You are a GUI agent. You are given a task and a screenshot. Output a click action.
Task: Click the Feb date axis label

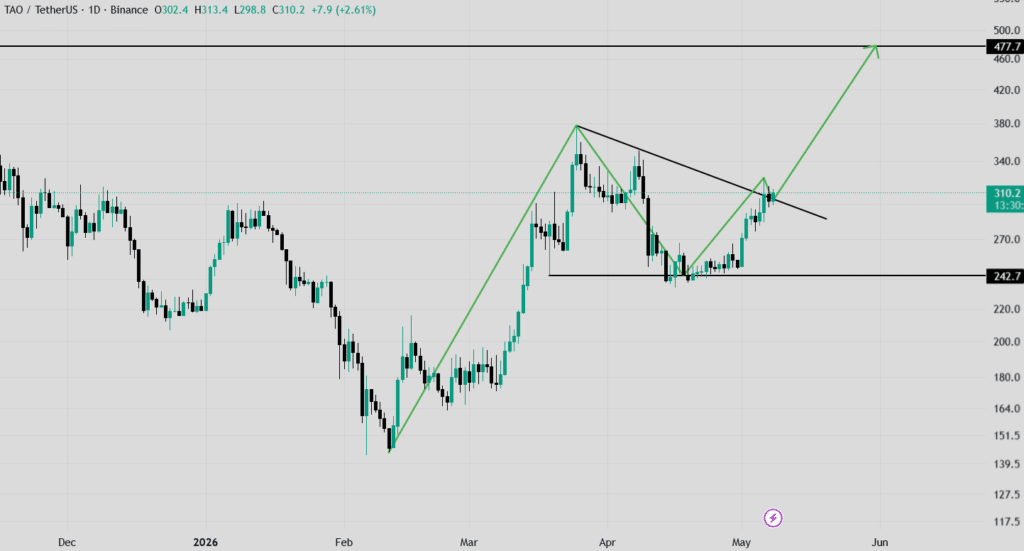344,543
